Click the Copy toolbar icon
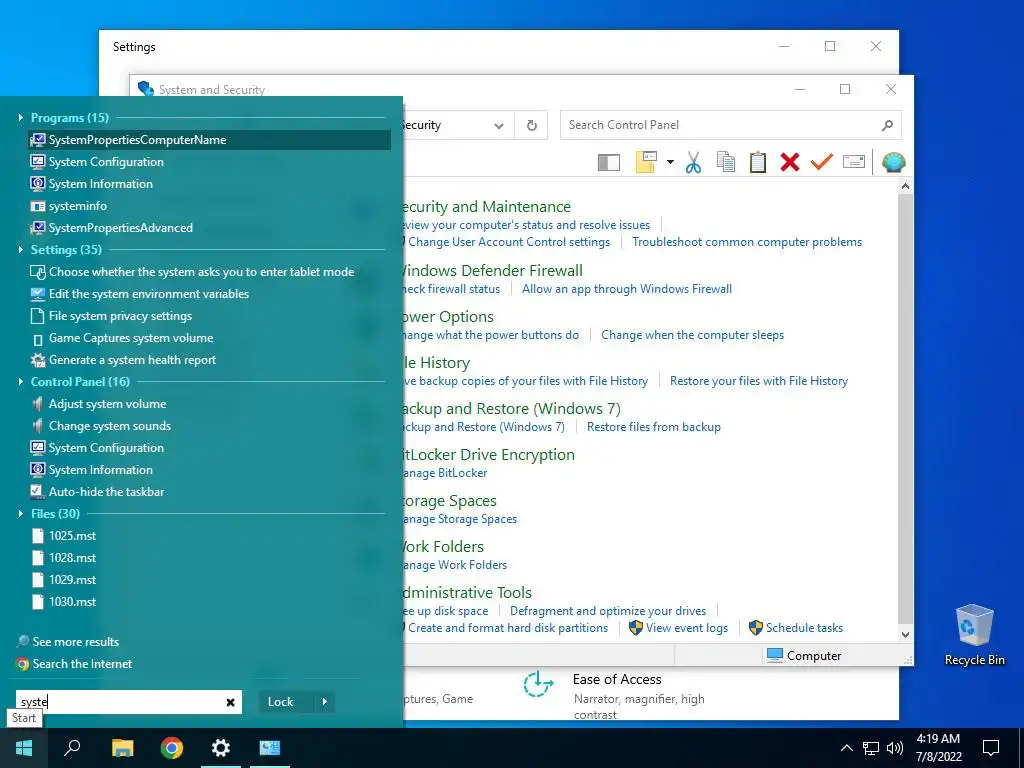This screenshot has width=1024, height=768. pyautogui.click(x=726, y=162)
